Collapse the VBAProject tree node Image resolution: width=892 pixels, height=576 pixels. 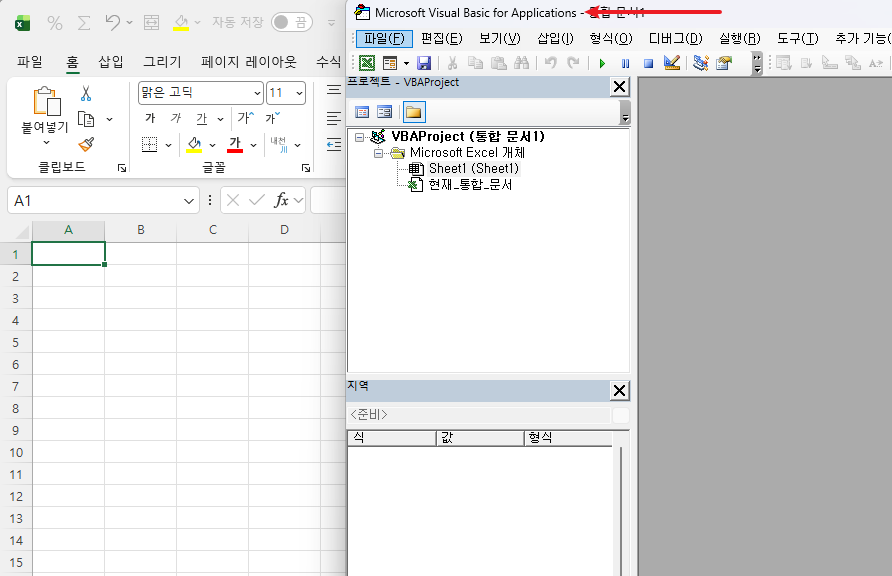click(360, 137)
